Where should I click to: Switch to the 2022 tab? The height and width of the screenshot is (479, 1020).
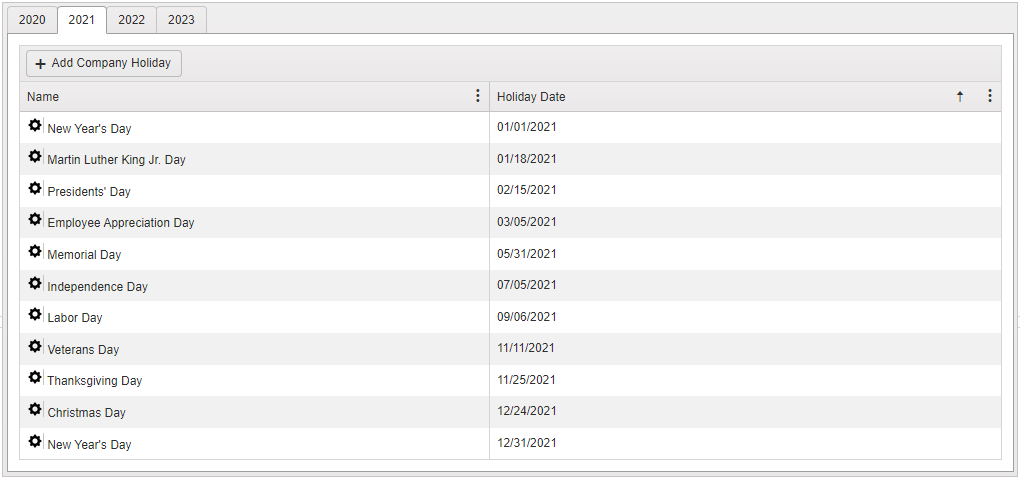click(x=131, y=20)
